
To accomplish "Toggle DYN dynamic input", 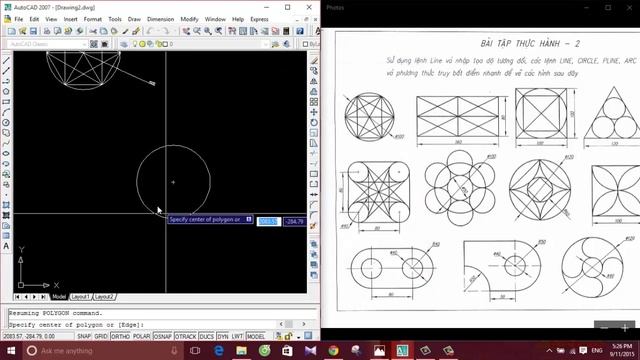I will coord(223,336).
